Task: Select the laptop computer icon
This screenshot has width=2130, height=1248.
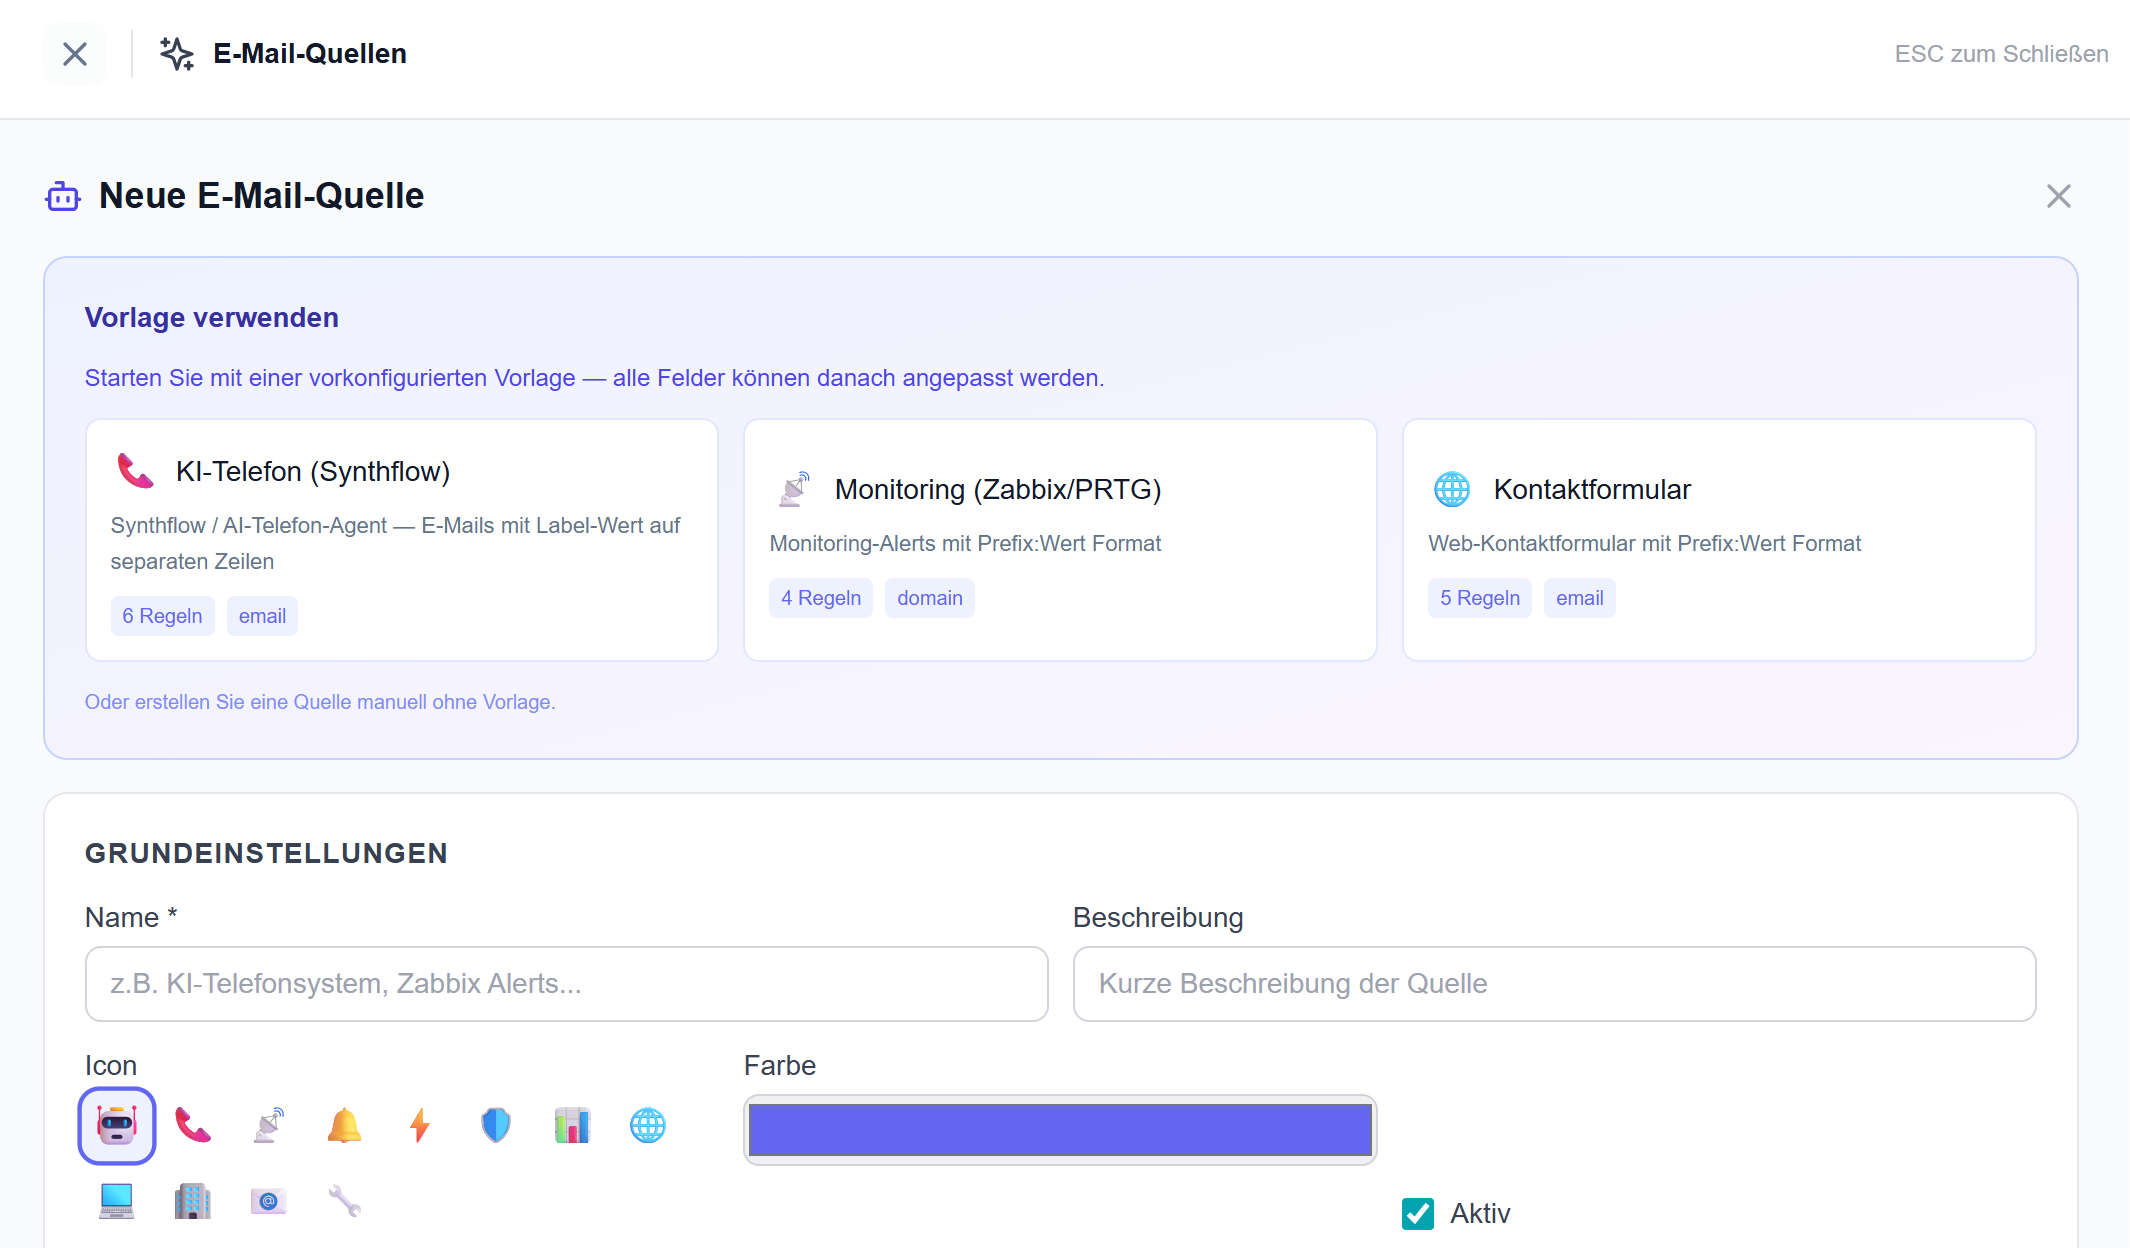Action: point(117,1201)
